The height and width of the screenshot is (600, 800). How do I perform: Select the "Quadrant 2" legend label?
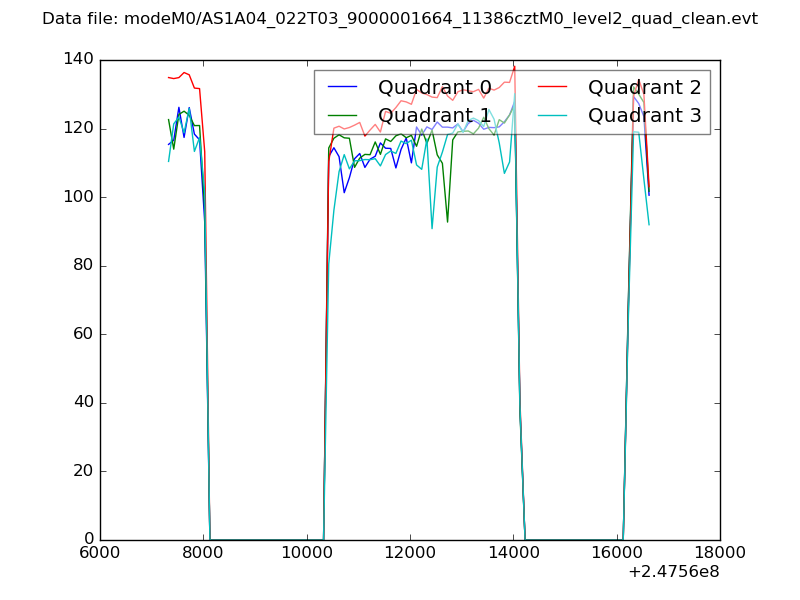coord(645,87)
